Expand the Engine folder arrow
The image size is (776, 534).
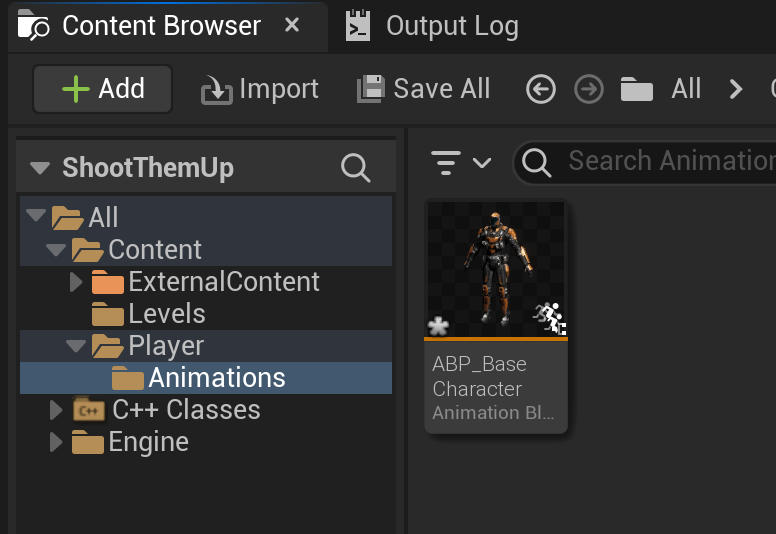56,441
